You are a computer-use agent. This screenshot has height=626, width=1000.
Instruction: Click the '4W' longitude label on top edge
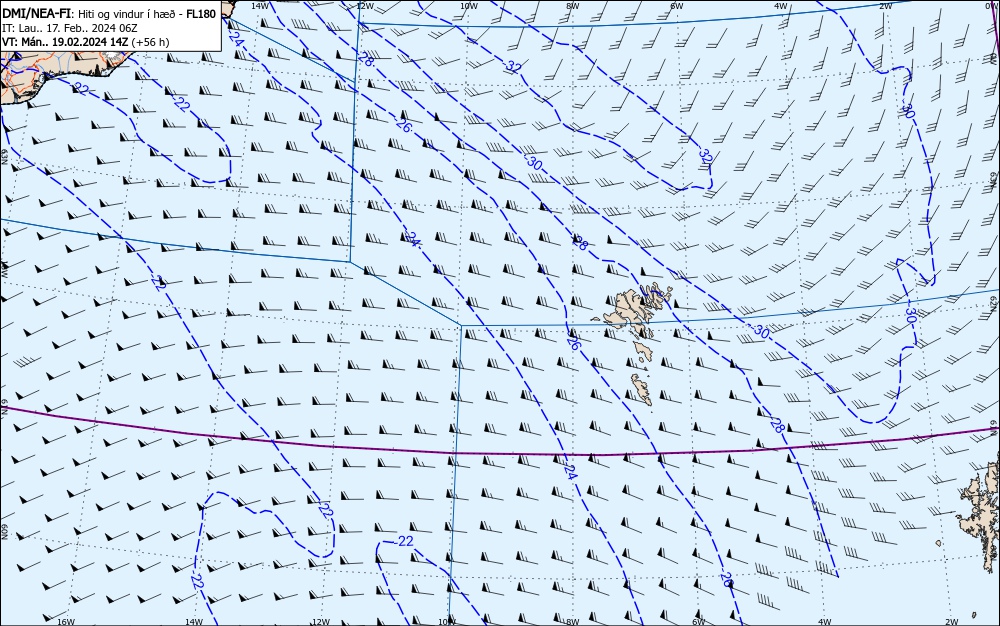pyautogui.click(x=781, y=6)
